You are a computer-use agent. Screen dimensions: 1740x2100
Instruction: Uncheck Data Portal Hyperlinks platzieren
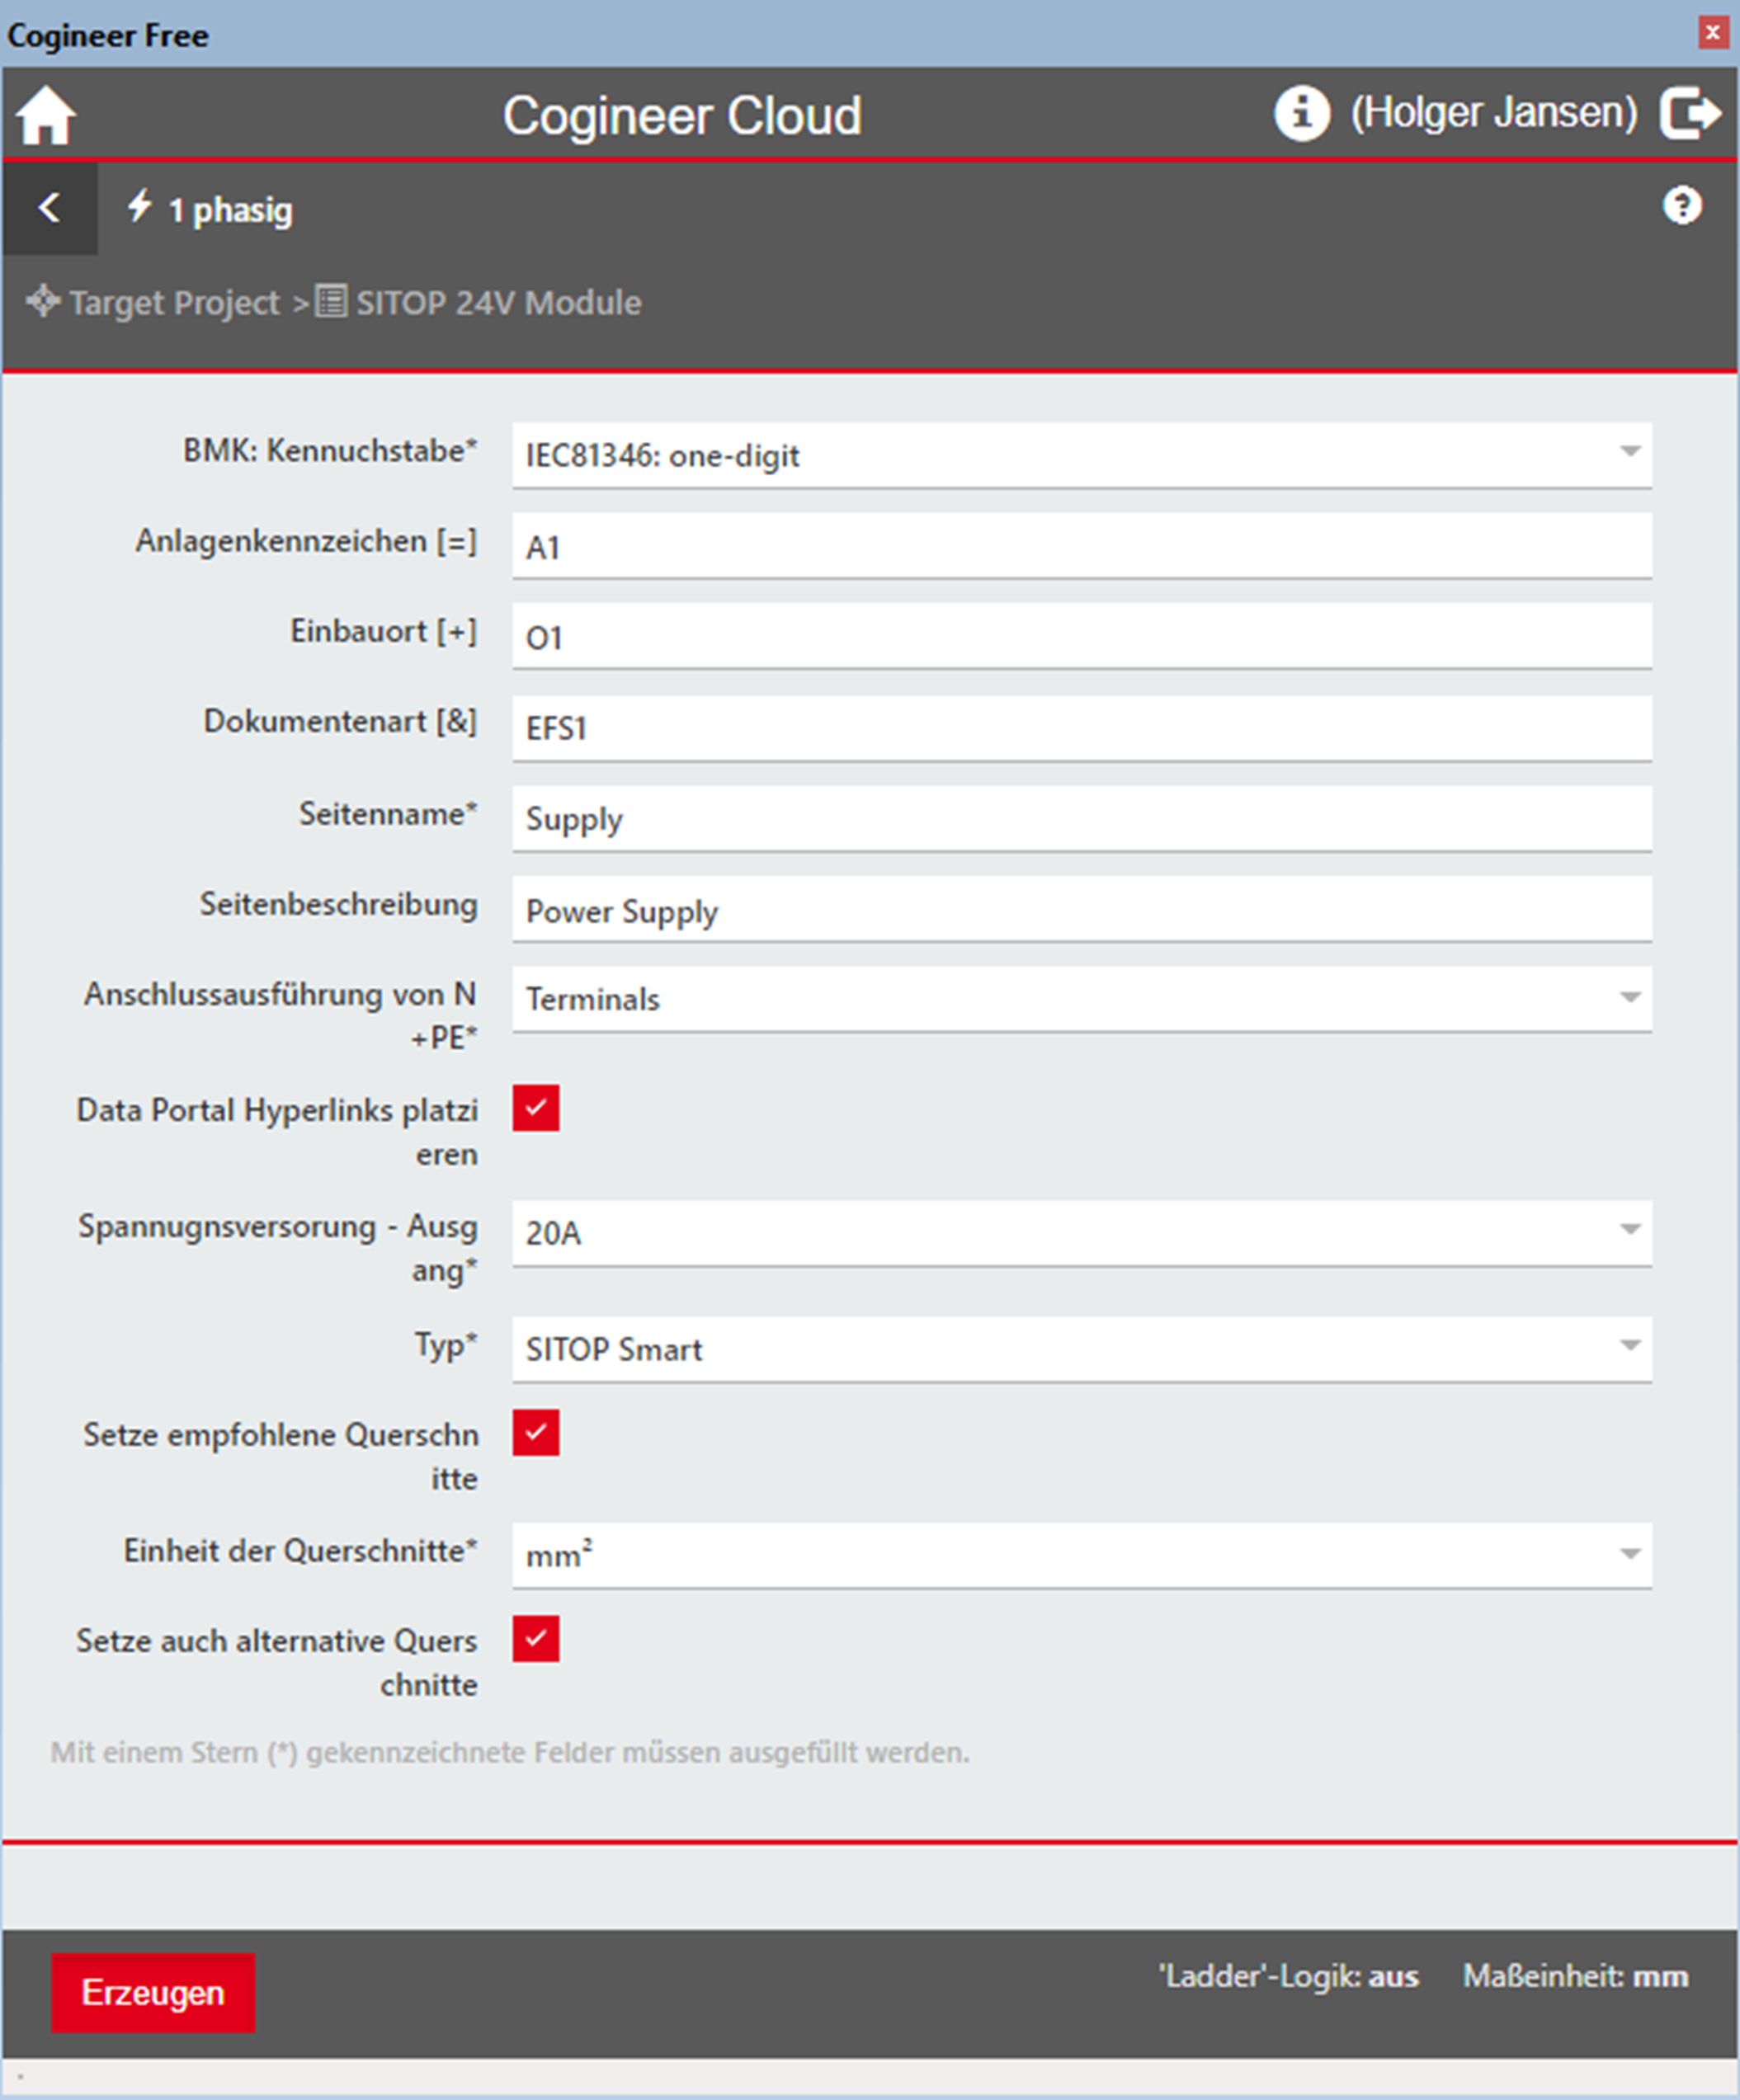[536, 1108]
